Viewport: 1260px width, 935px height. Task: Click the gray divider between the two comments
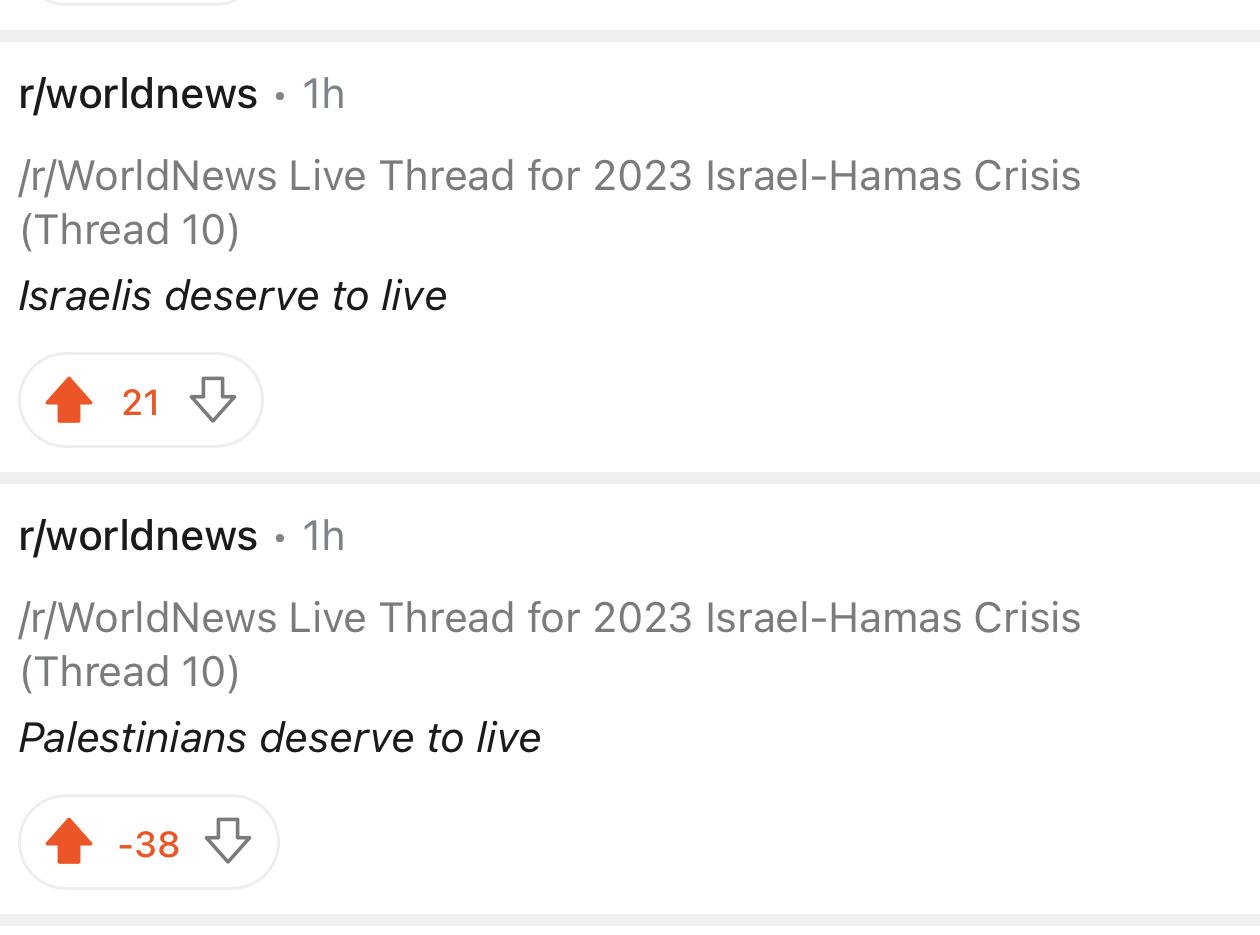click(x=630, y=478)
